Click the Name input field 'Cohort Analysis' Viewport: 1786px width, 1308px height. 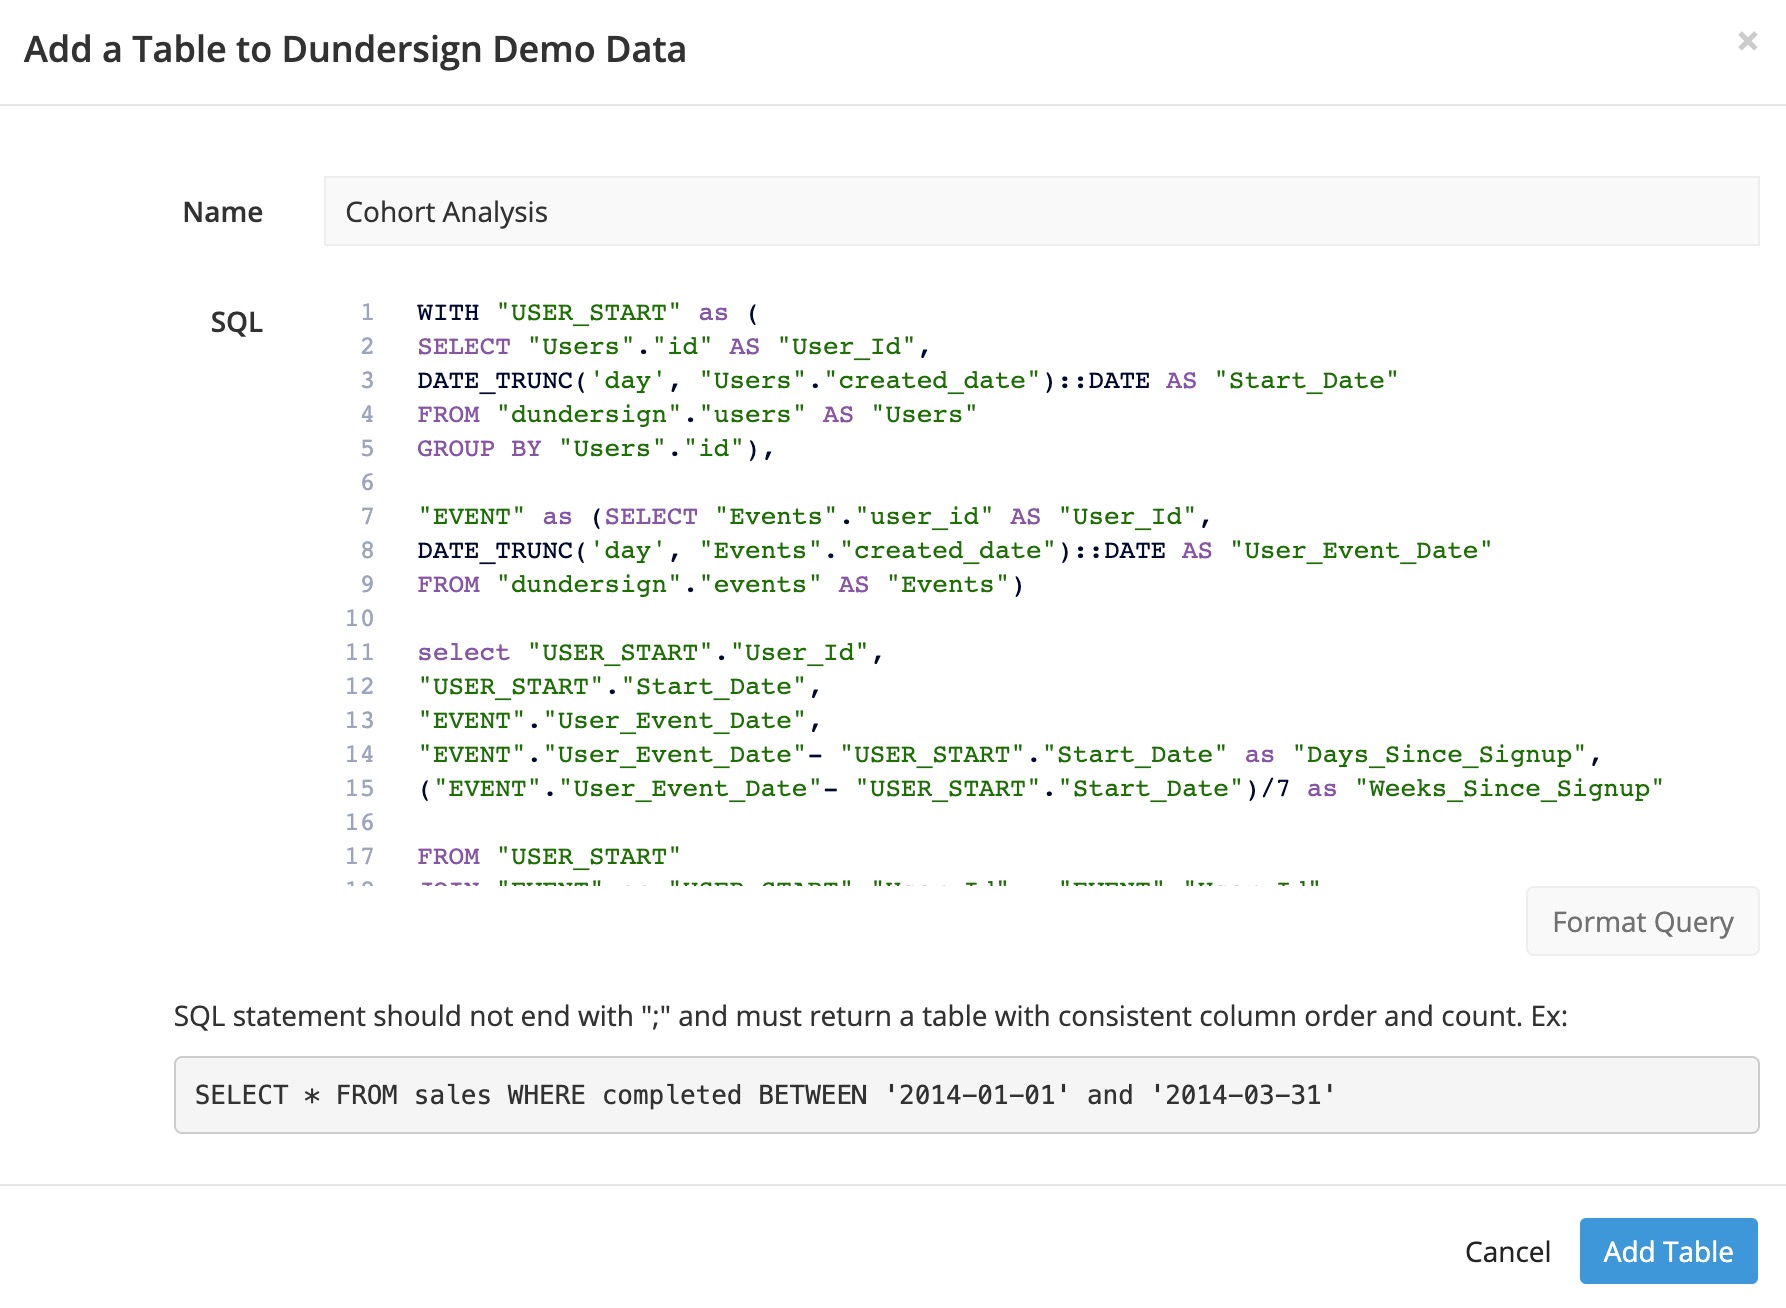coord(1041,211)
